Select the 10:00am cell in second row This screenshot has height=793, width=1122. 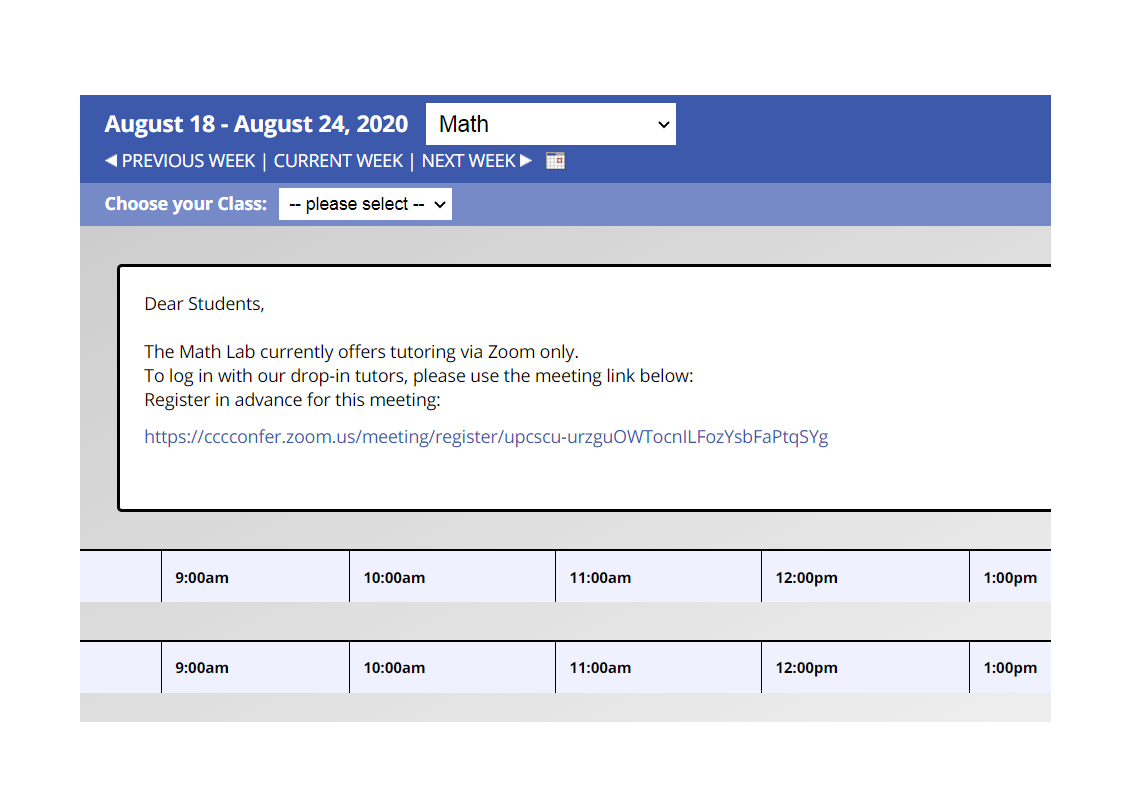click(452, 667)
